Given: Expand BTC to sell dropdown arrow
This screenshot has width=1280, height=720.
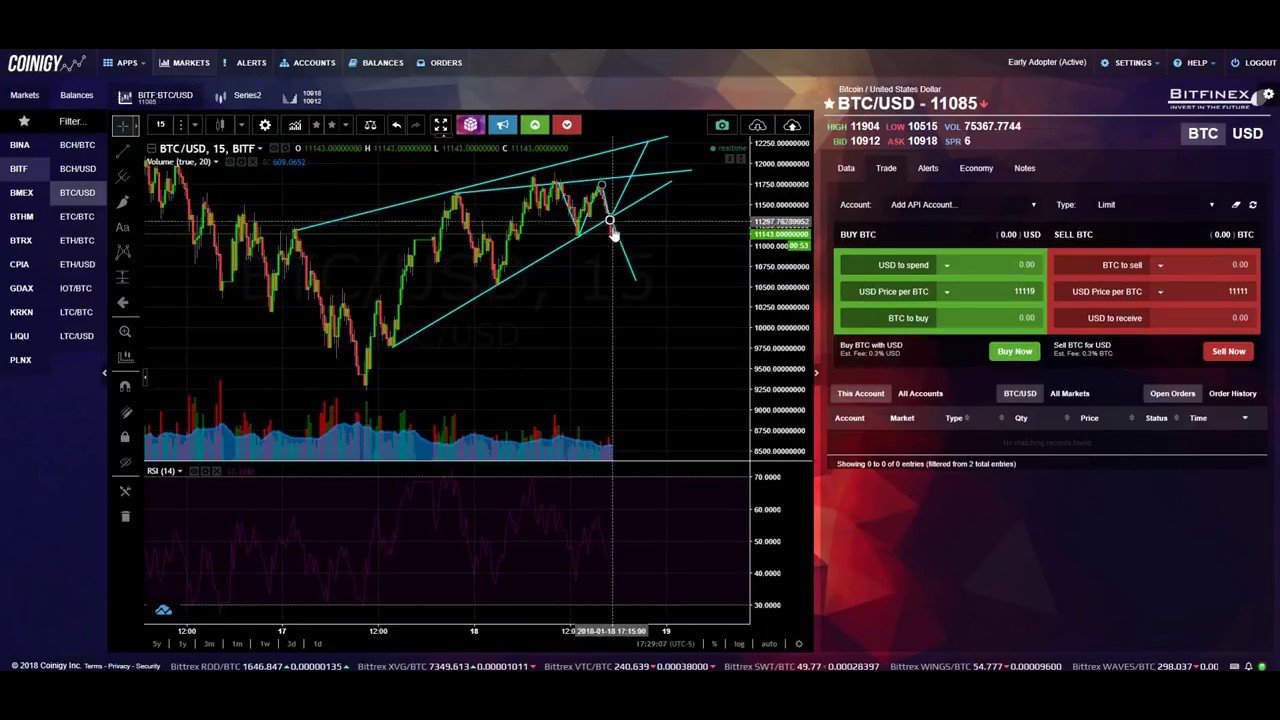Looking at the screenshot, I should click(x=1160, y=265).
